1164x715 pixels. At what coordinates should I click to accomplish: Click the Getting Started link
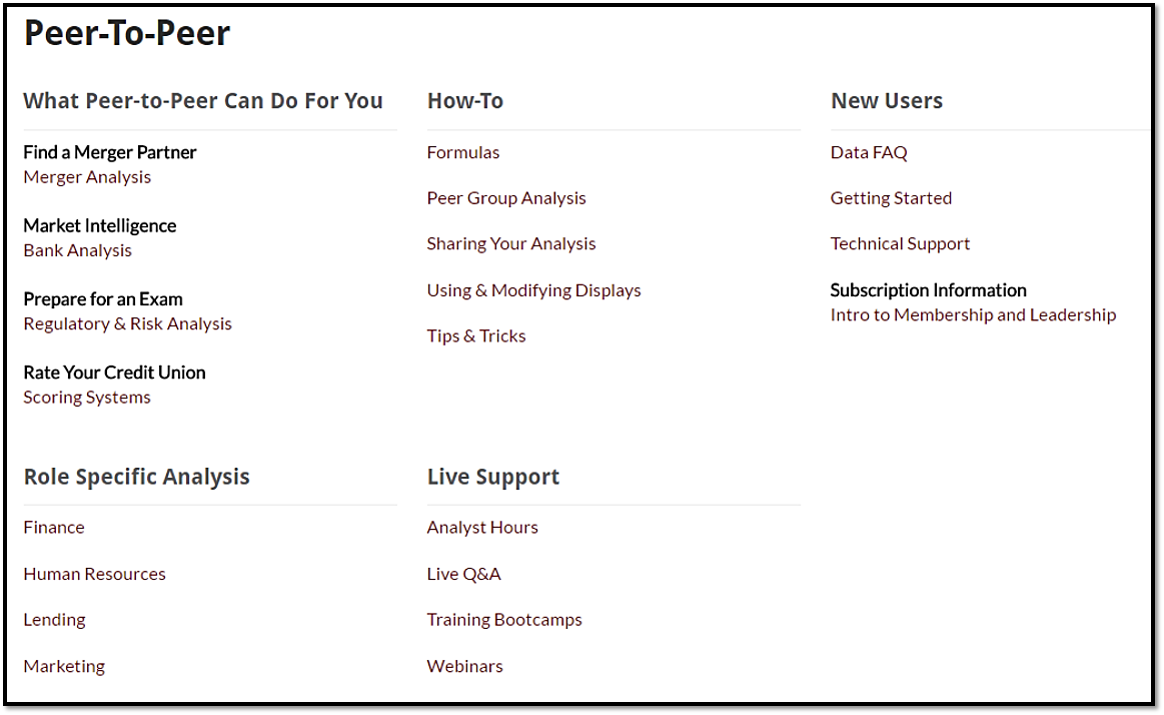click(891, 198)
